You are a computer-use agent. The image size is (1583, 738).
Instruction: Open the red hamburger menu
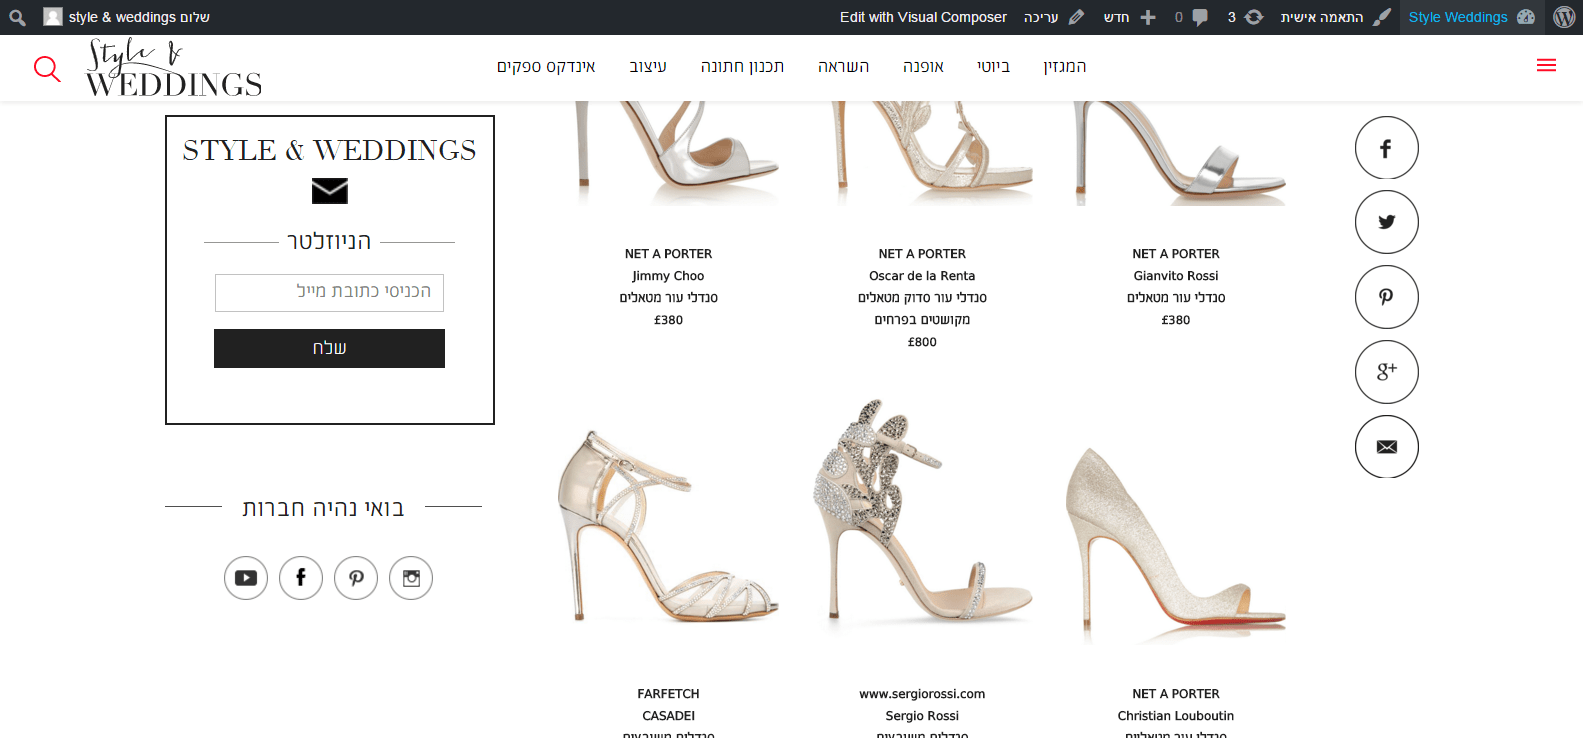click(x=1546, y=66)
